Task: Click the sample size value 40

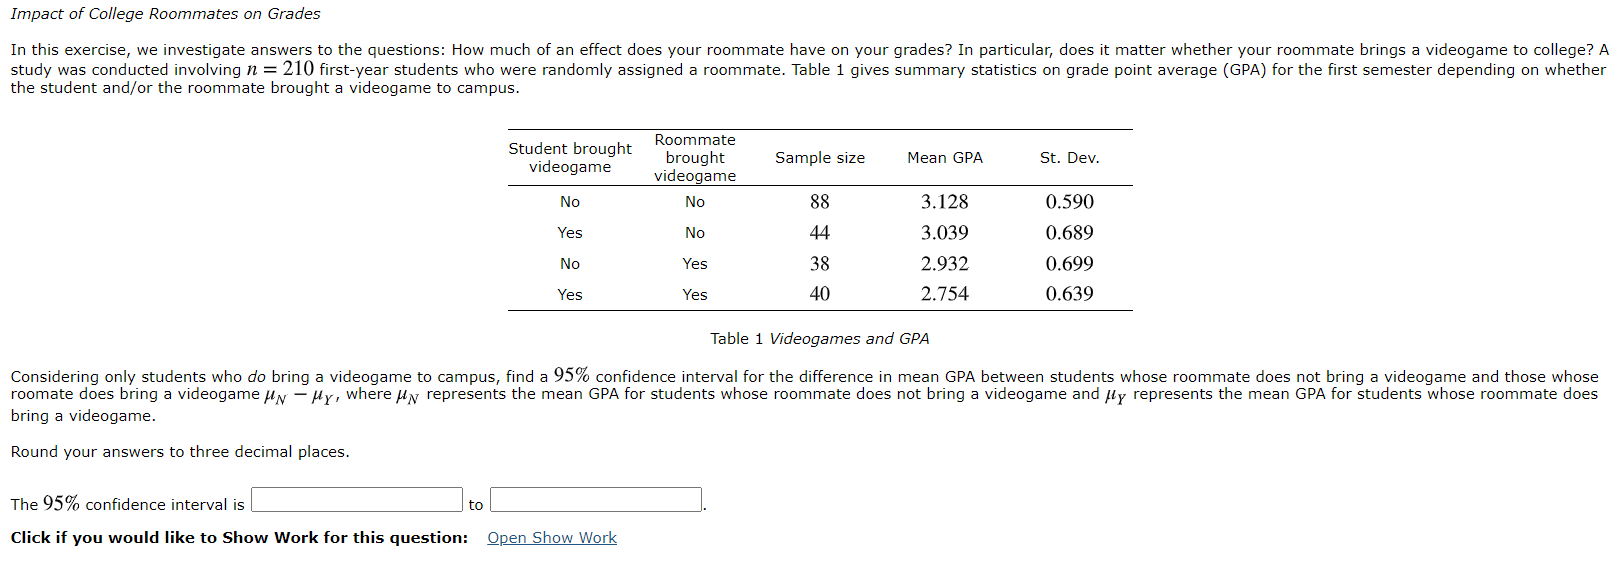Action: (820, 294)
